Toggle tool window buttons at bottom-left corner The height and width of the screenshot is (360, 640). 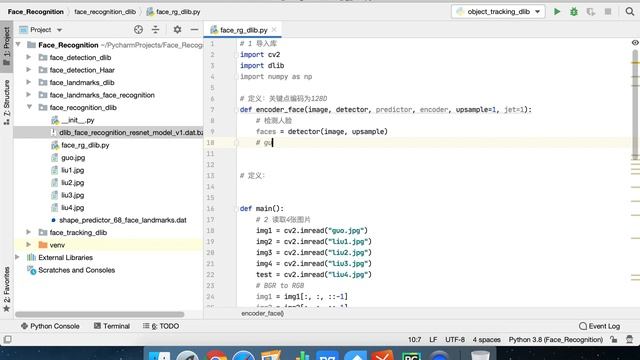pyautogui.click(x=7, y=339)
